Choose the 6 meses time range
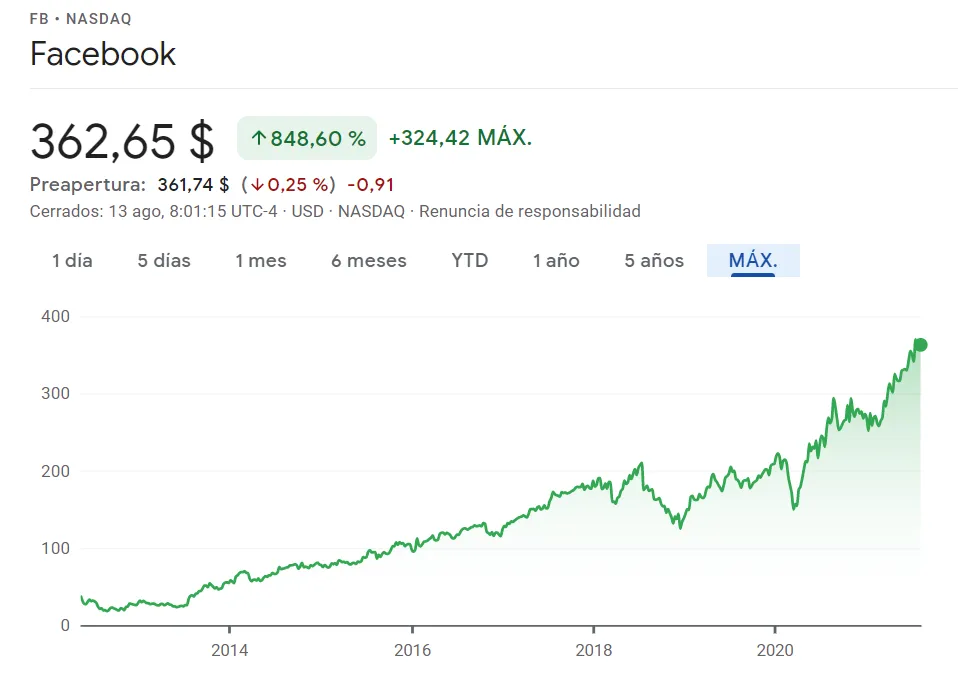Viewport: 958px width, 680px height. 369,261
